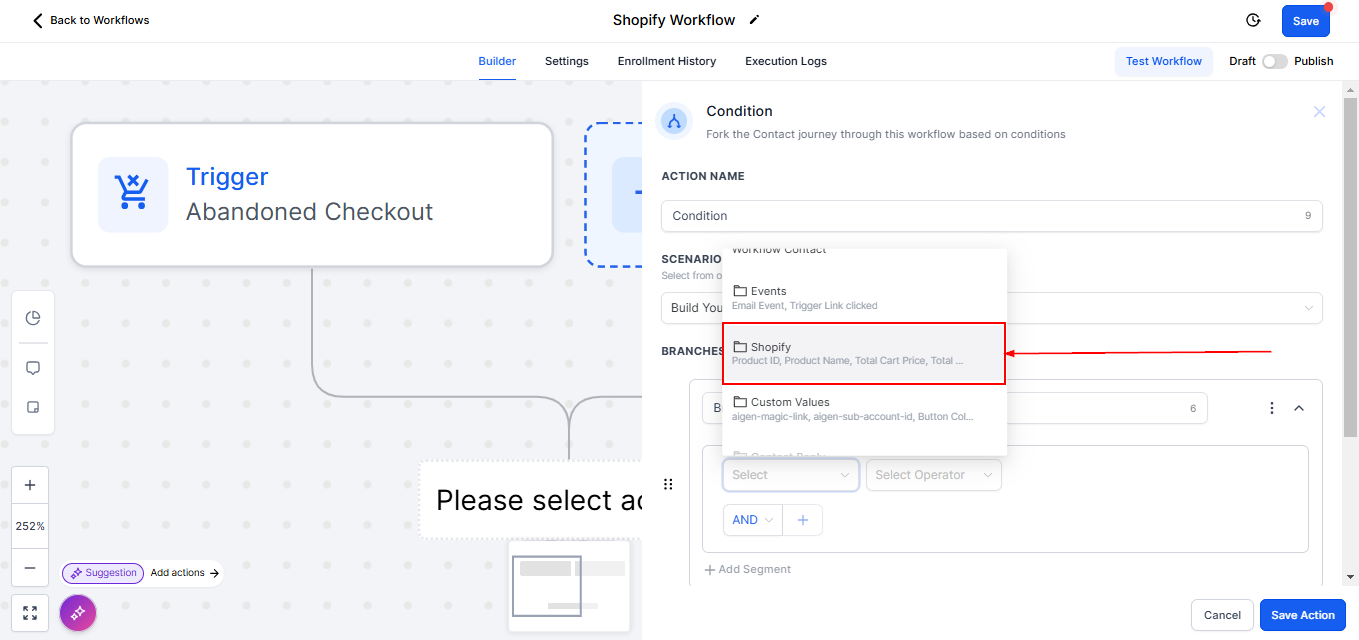This screenshot has height=640, width=1359.
Task: Switch to the Settings tab
Action: pos(566,61)
